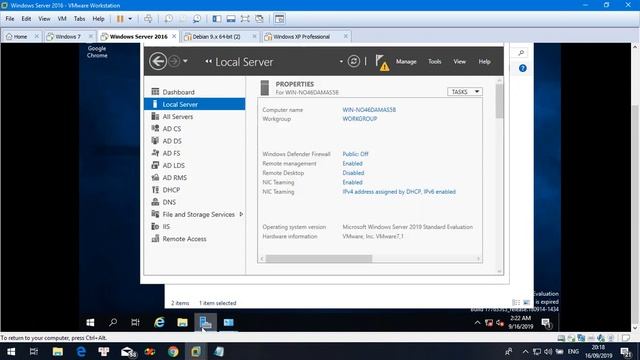The width and height of the screenshot is (640, 360).
Task: Open File Explorer in guest taskbar
Action: (182, 322)
